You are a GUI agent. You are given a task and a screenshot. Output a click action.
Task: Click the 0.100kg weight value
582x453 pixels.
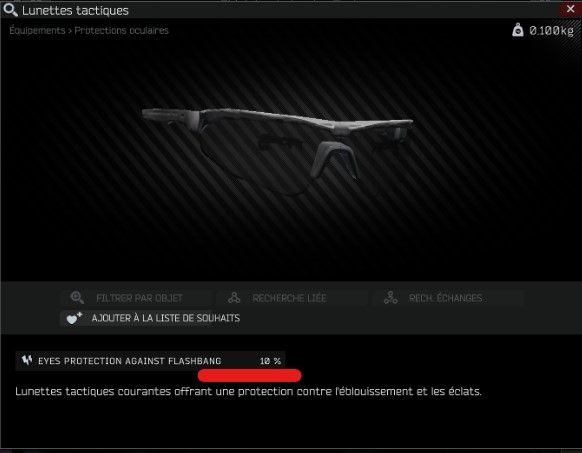coord(551,30)
